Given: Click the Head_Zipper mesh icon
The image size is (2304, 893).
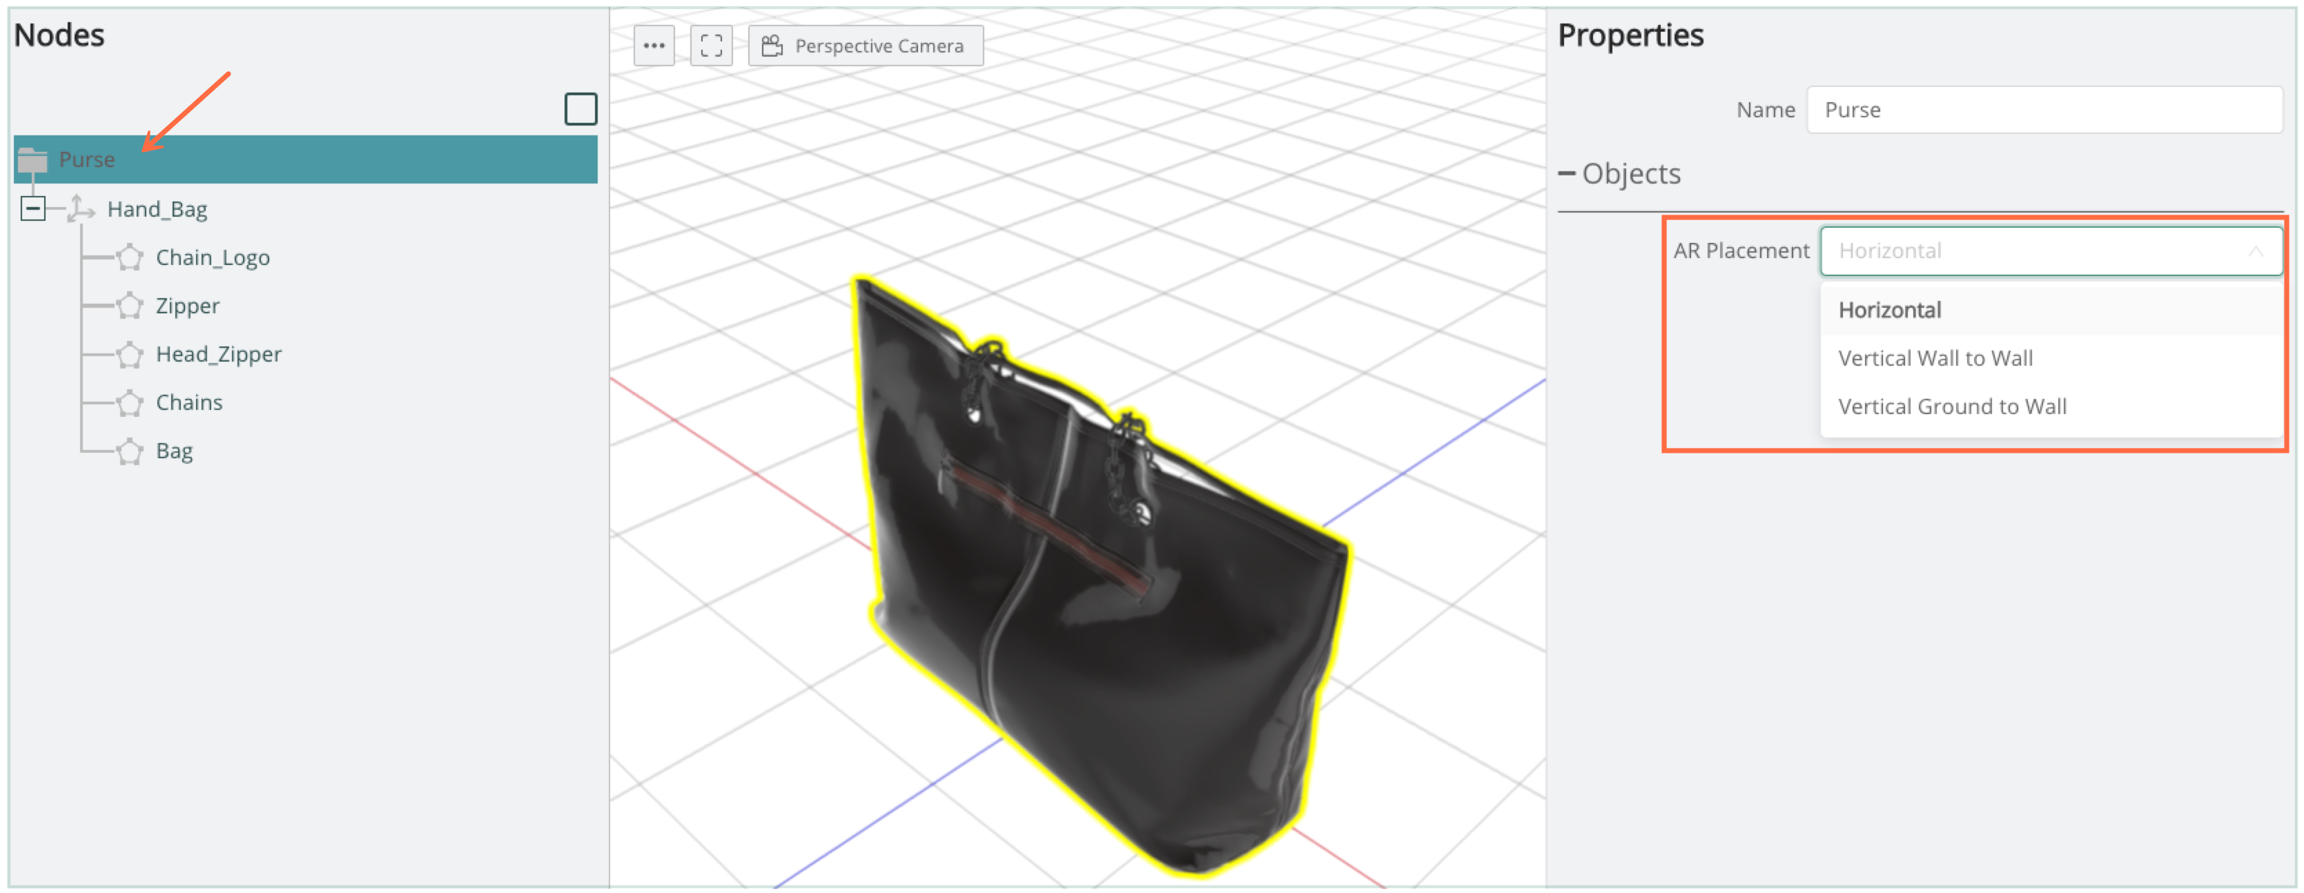Looking at the screenshot, I should click(x=129, y=354).
